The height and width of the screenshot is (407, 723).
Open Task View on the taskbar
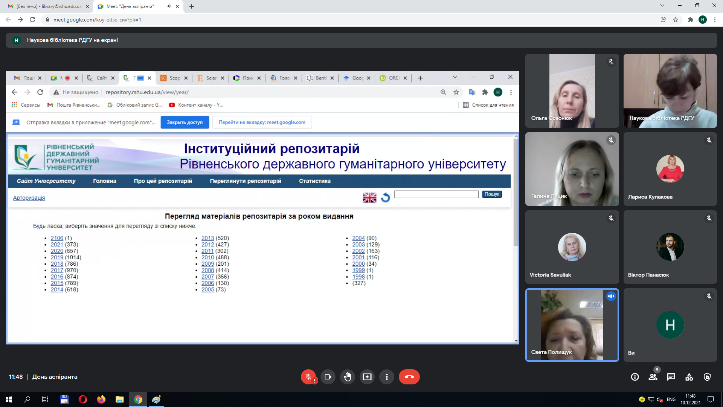coord(45,400)
